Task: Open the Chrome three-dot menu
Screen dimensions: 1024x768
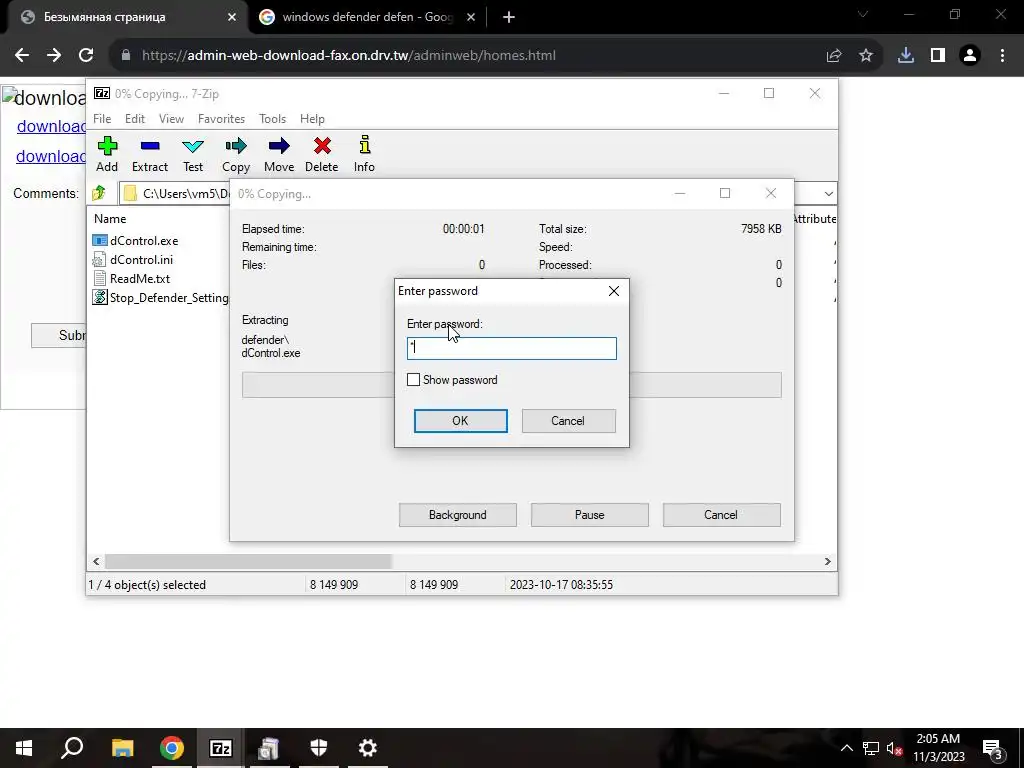Action: click(1002, 56)
